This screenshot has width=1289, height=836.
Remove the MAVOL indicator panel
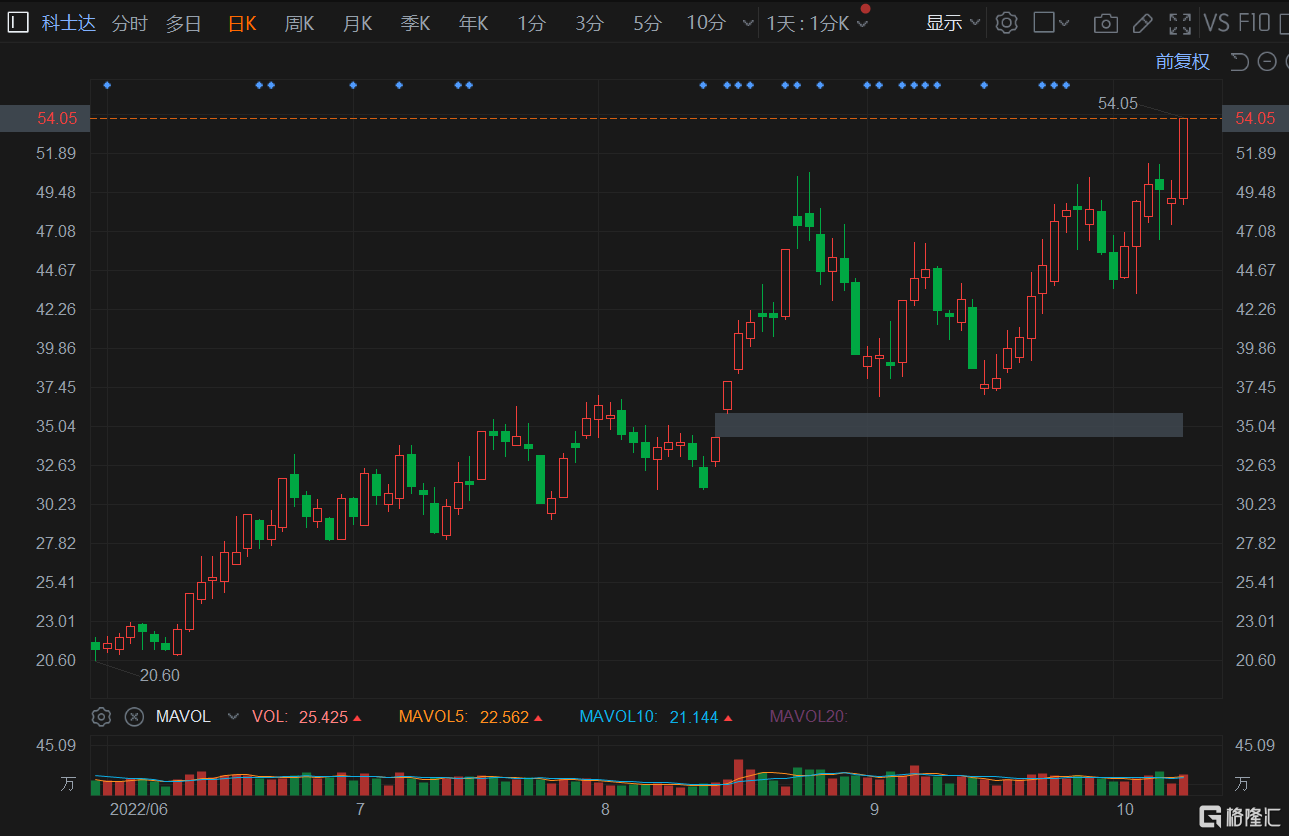click(134, 716)
